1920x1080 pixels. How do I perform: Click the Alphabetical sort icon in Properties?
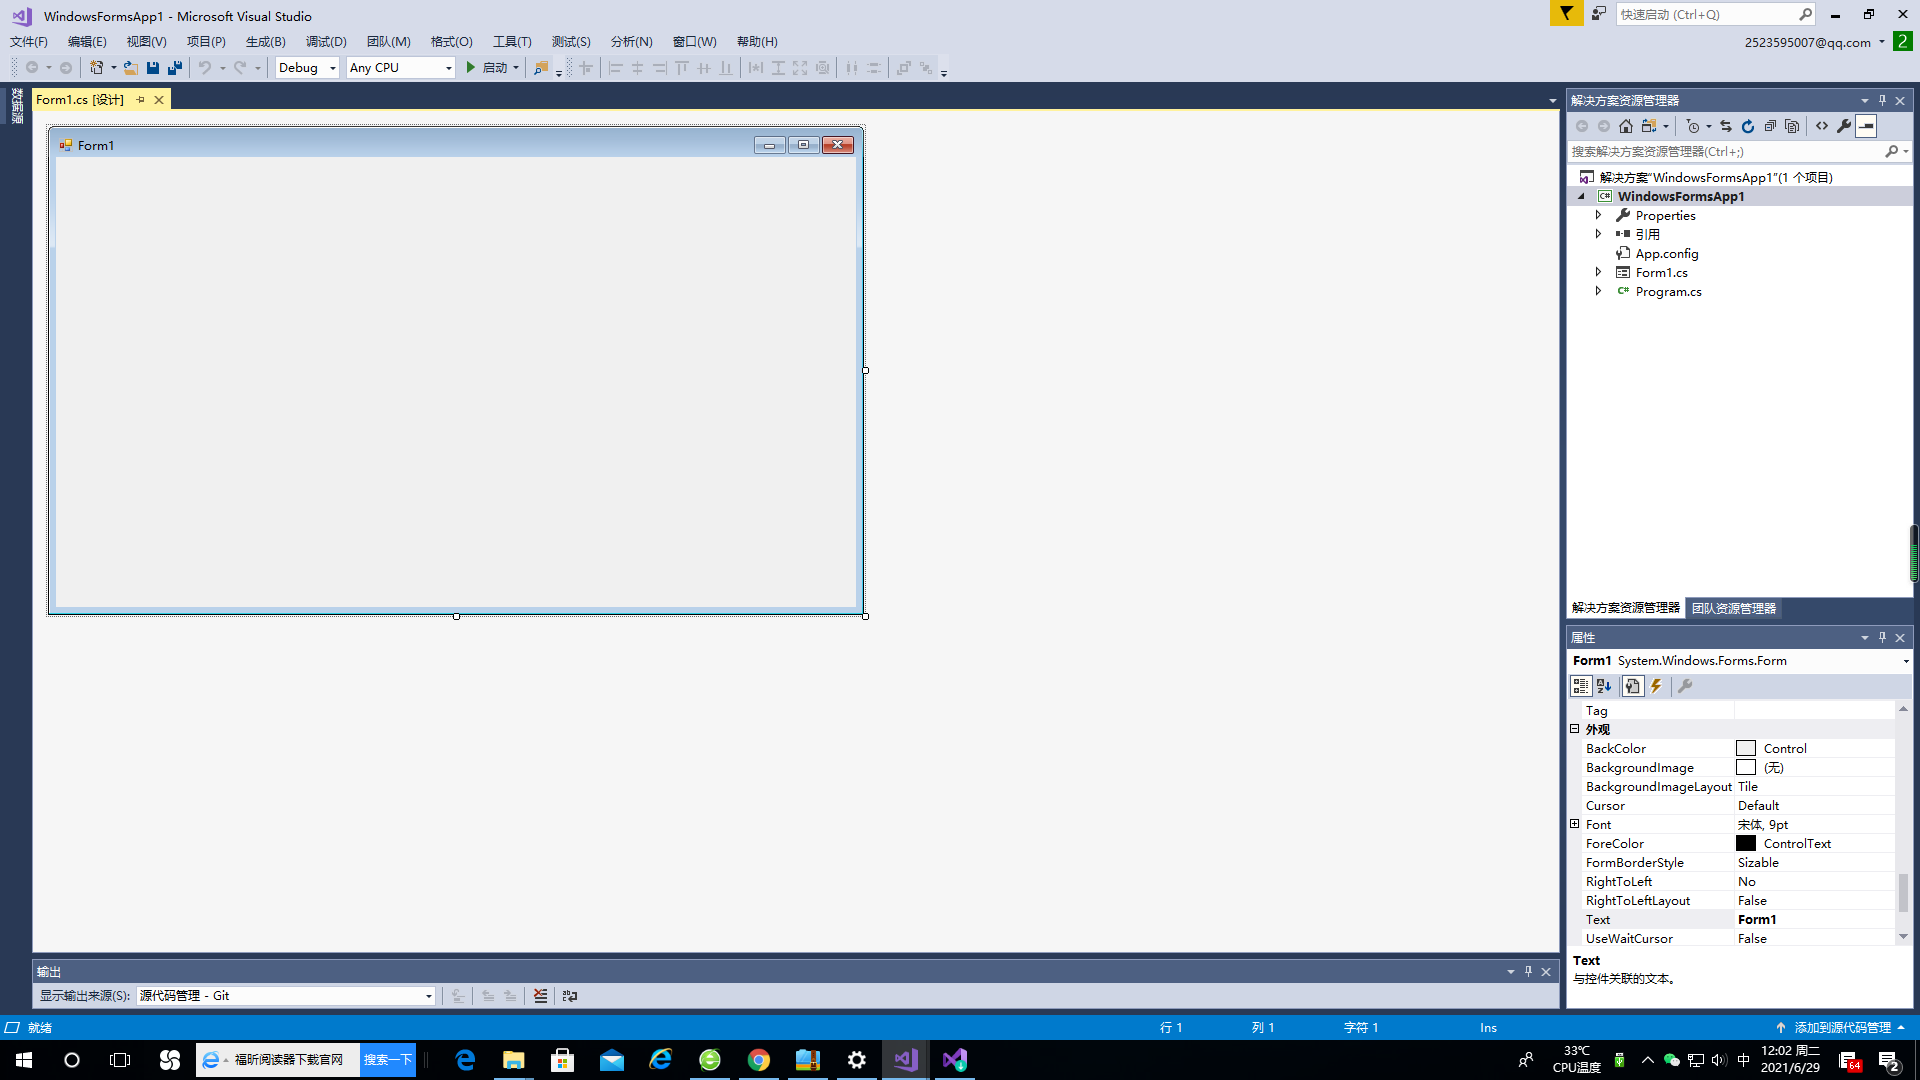pyautogui.click(x=1604, y=686)
